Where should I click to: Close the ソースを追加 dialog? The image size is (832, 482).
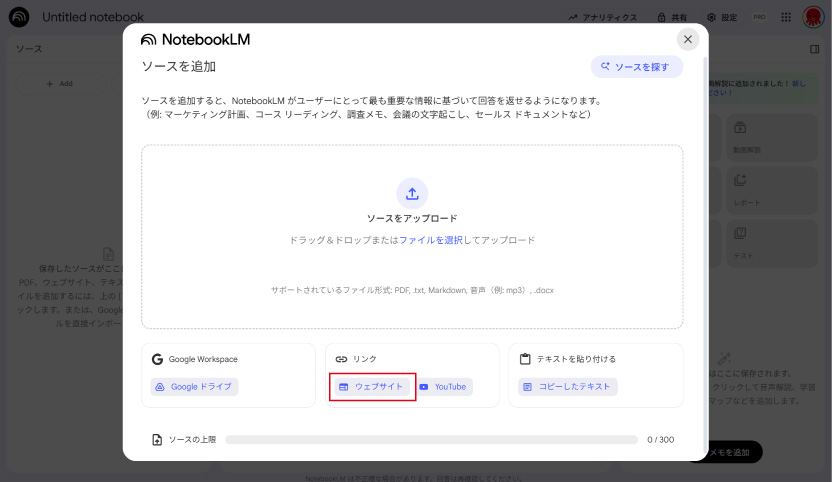687,39
